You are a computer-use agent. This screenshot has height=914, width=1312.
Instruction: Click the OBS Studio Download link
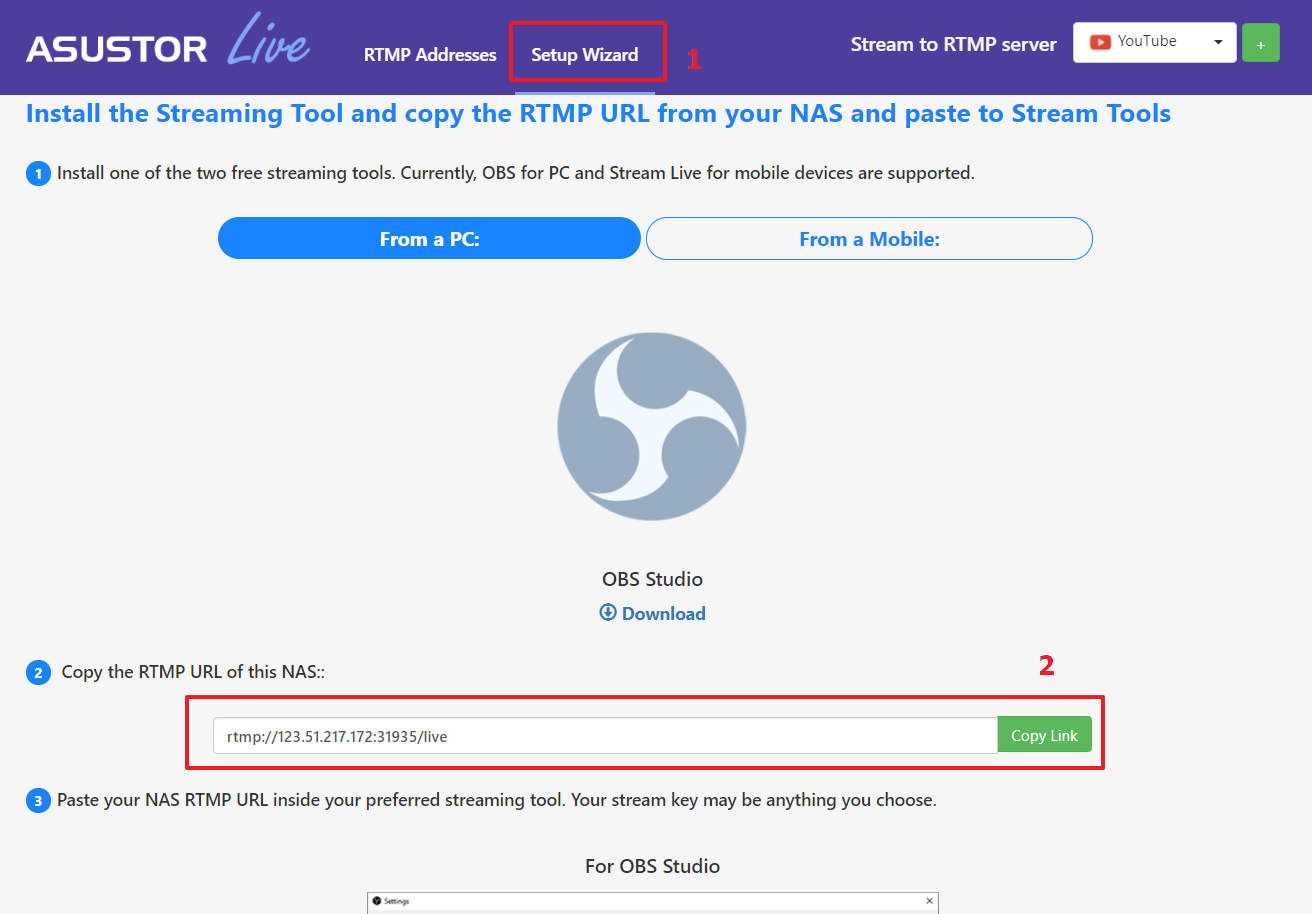(652, 613)
